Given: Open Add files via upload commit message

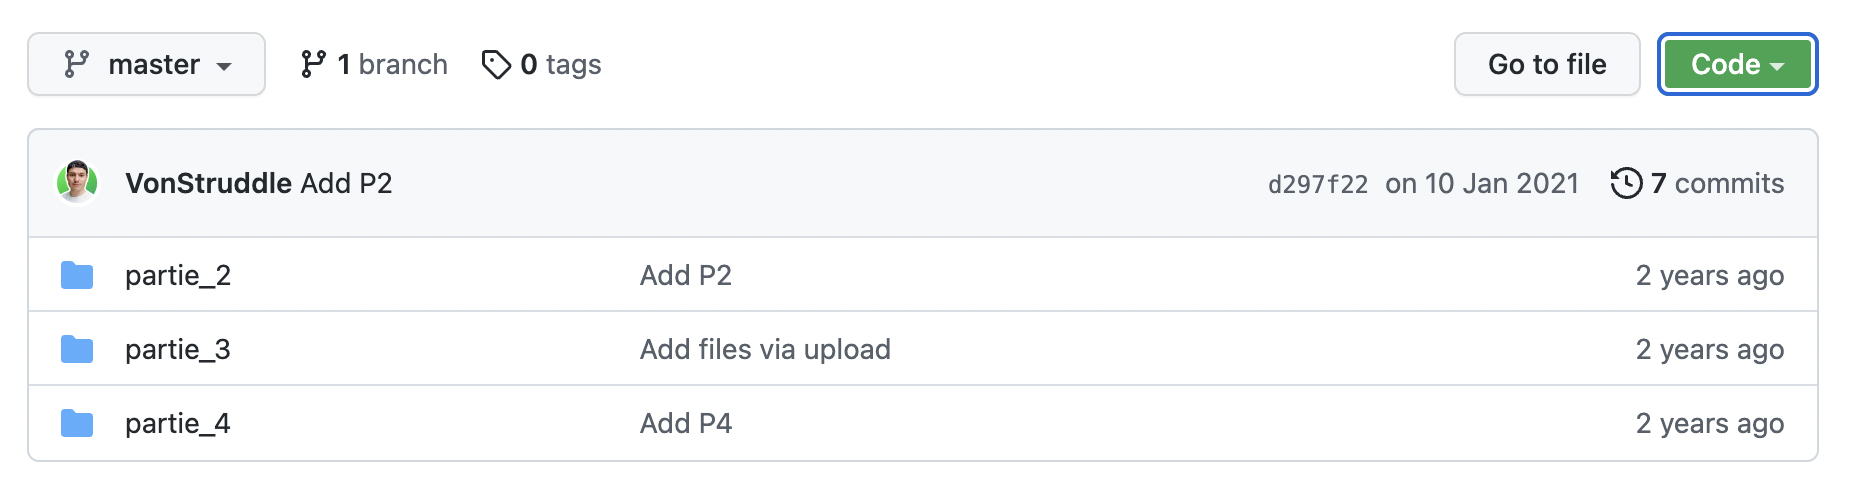Looking at the screenshot, I should [765, 349].
